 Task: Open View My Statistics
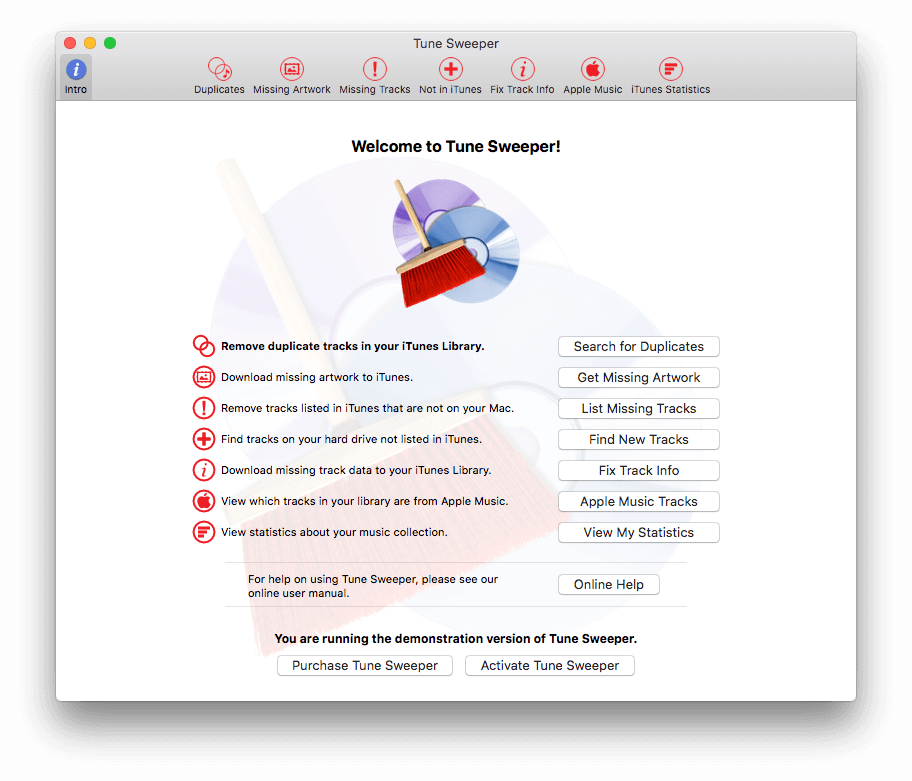point(639,533)
